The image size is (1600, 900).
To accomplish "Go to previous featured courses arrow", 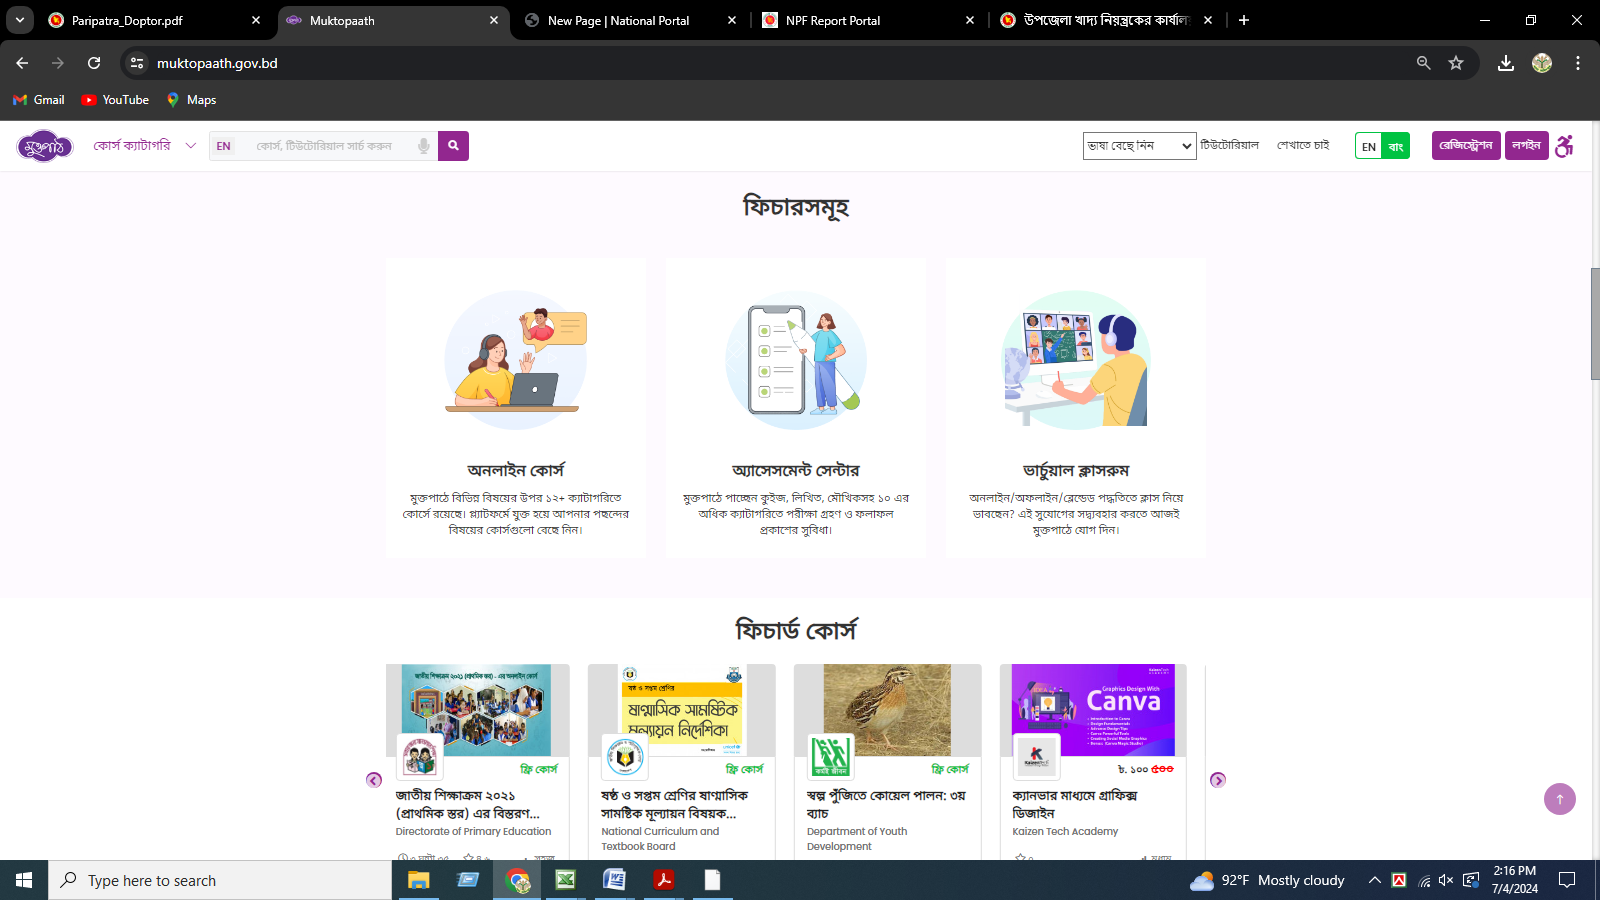I will [x=374, y=780].
